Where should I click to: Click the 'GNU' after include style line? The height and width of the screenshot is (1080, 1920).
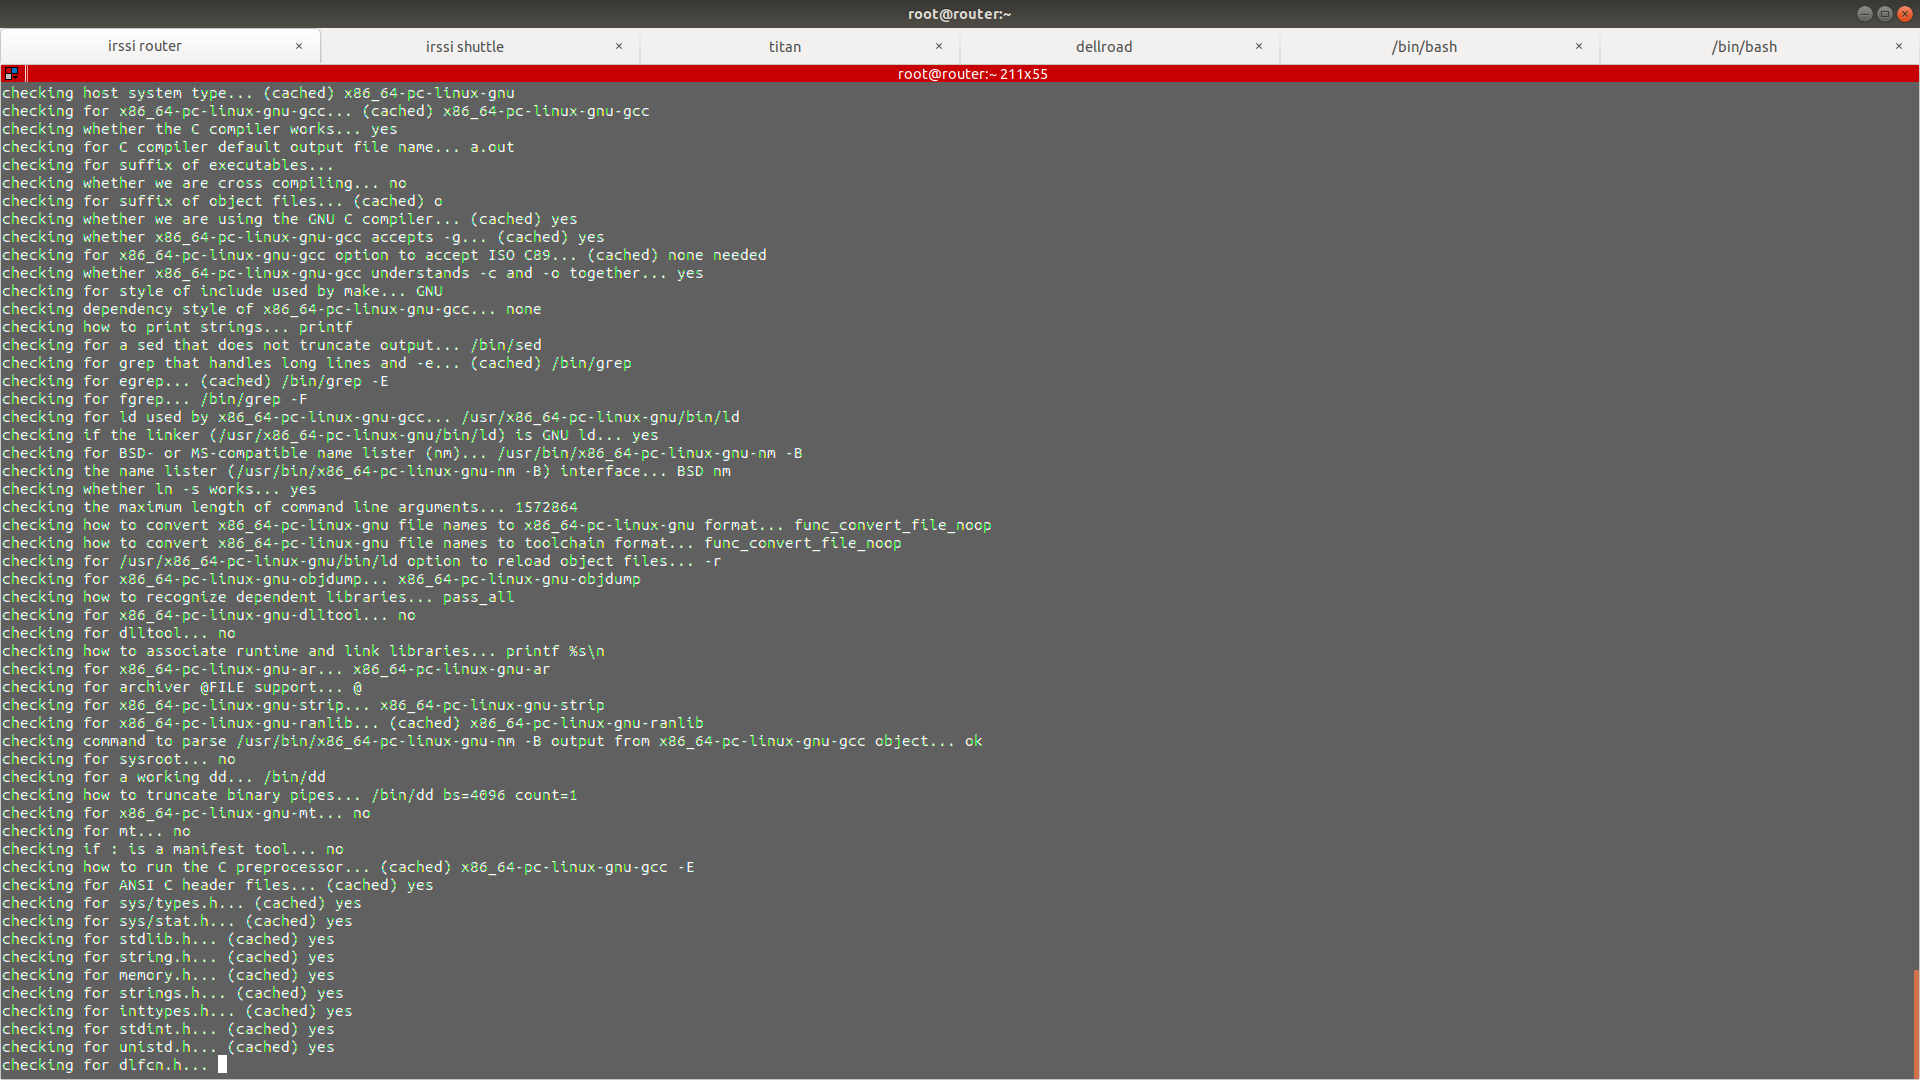pos(429,291)
